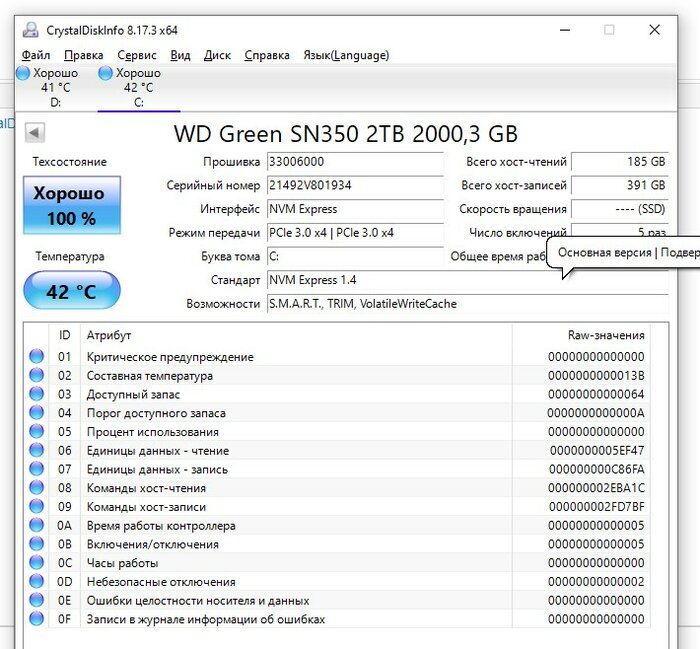
Task: Click the Интерфейс field NVM Express
Action: pyautogui.click(x=355, y=209)
